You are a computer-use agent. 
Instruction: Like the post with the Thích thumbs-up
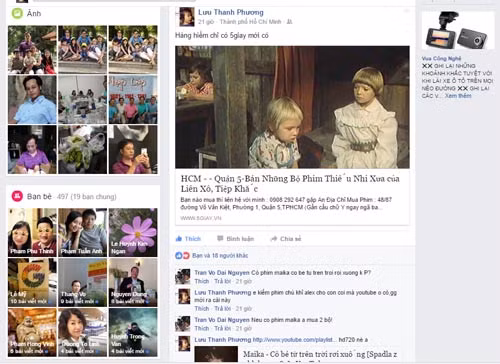point(188,239)
